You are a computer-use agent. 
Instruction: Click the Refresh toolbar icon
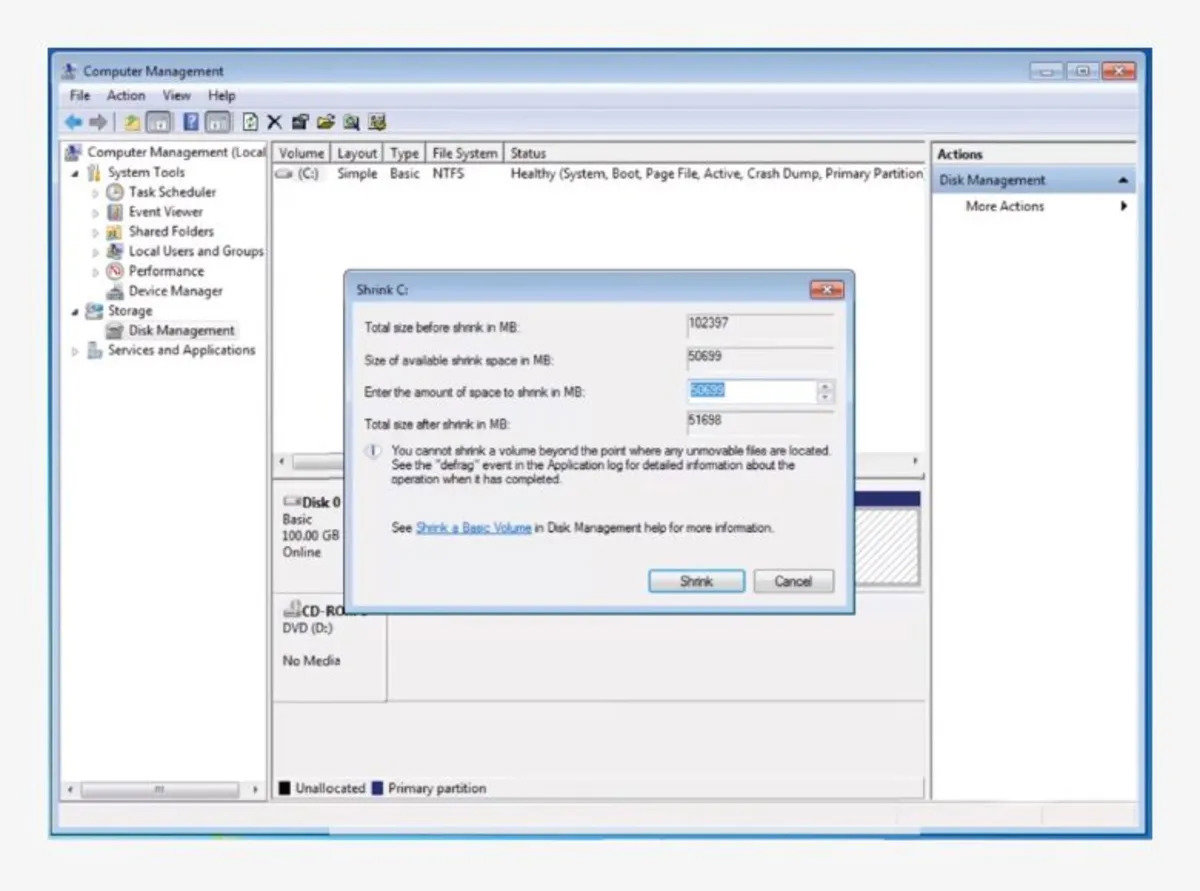(250, 122)
